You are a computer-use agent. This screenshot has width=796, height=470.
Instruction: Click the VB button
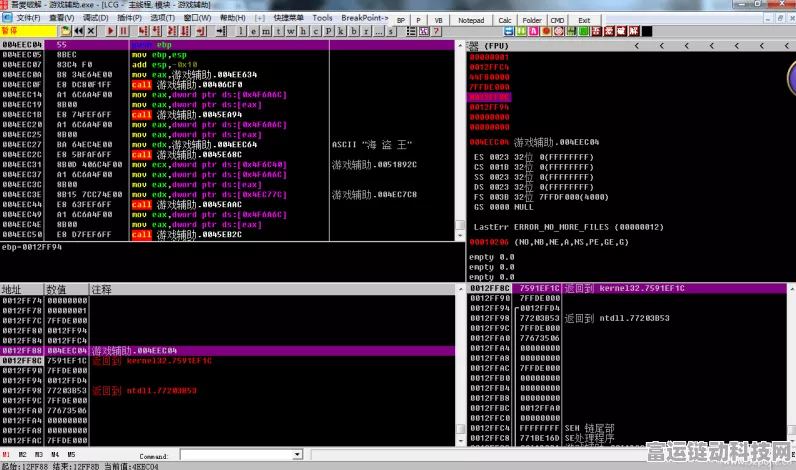438,20
